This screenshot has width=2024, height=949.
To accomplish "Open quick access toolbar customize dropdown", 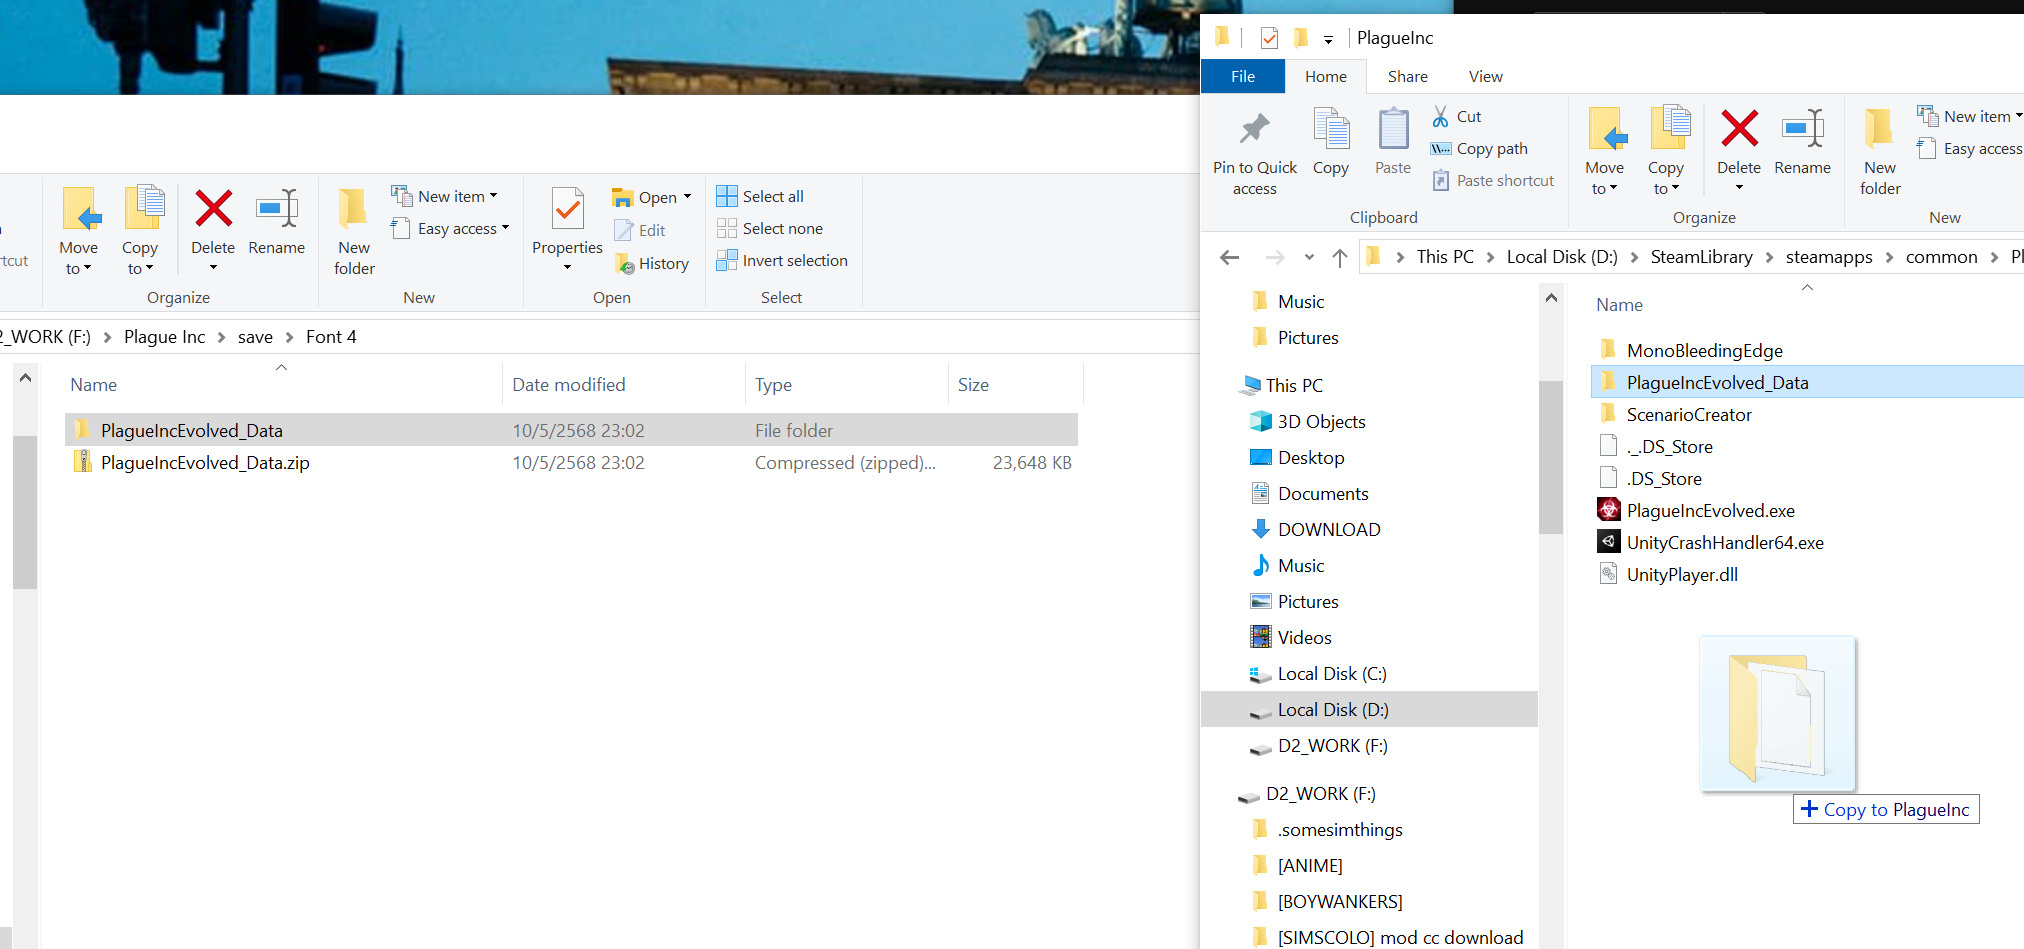I will tap(1328, 39).
